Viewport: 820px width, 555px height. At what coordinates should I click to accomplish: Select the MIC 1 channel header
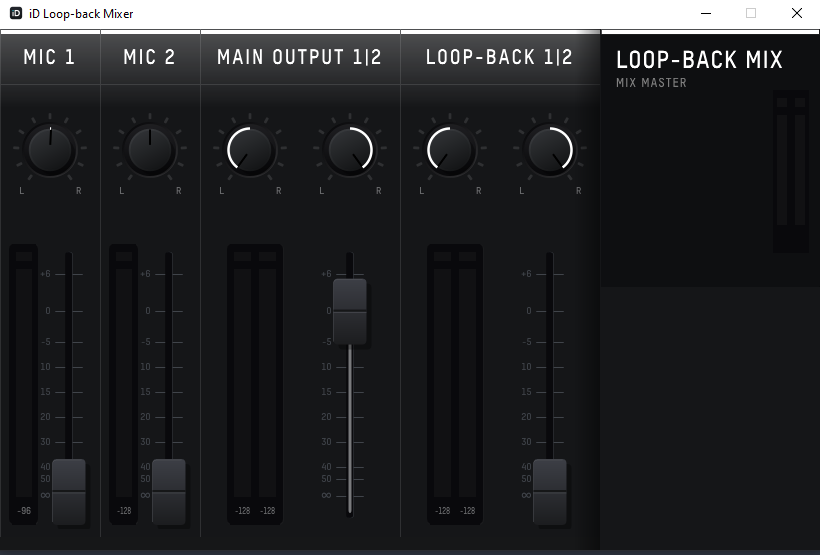point(50,57)
